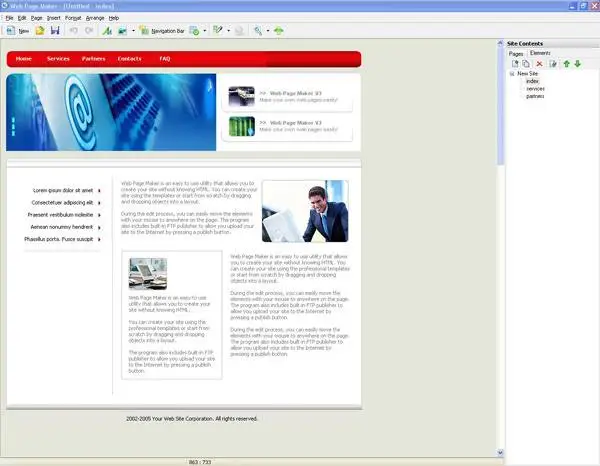The image size is (600, 466).
Task: Click the vertical scrollbar down arrow
Action: 500,453
